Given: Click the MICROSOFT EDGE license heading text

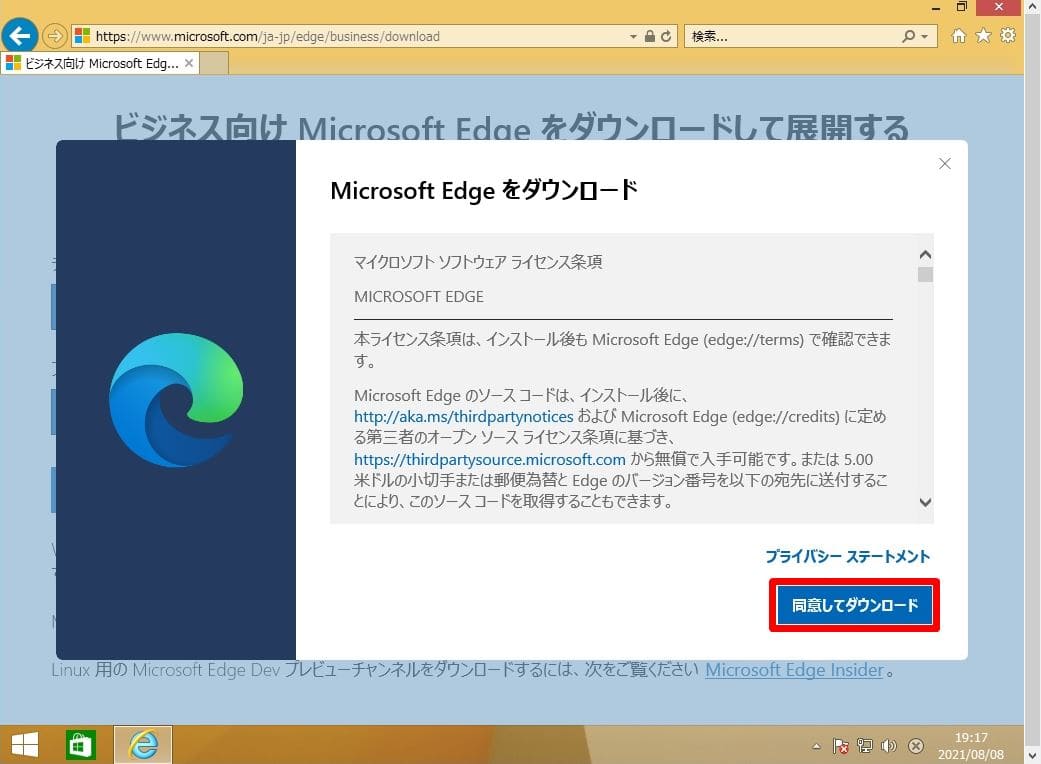Looking at the screenshot, I should coord(418,297).
